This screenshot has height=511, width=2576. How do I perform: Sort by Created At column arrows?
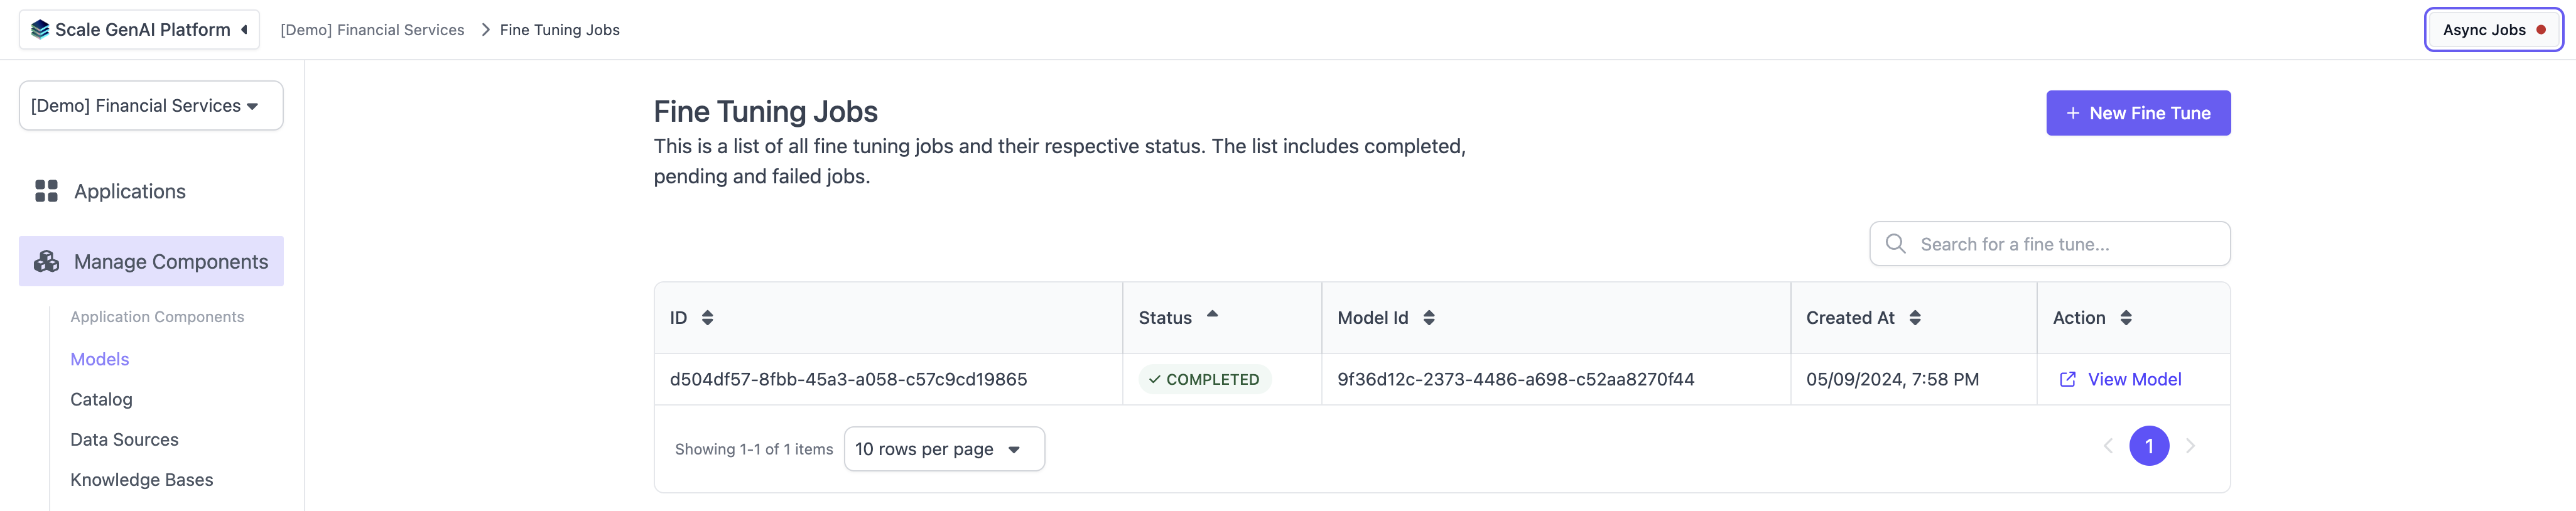tap(1915, 318)
